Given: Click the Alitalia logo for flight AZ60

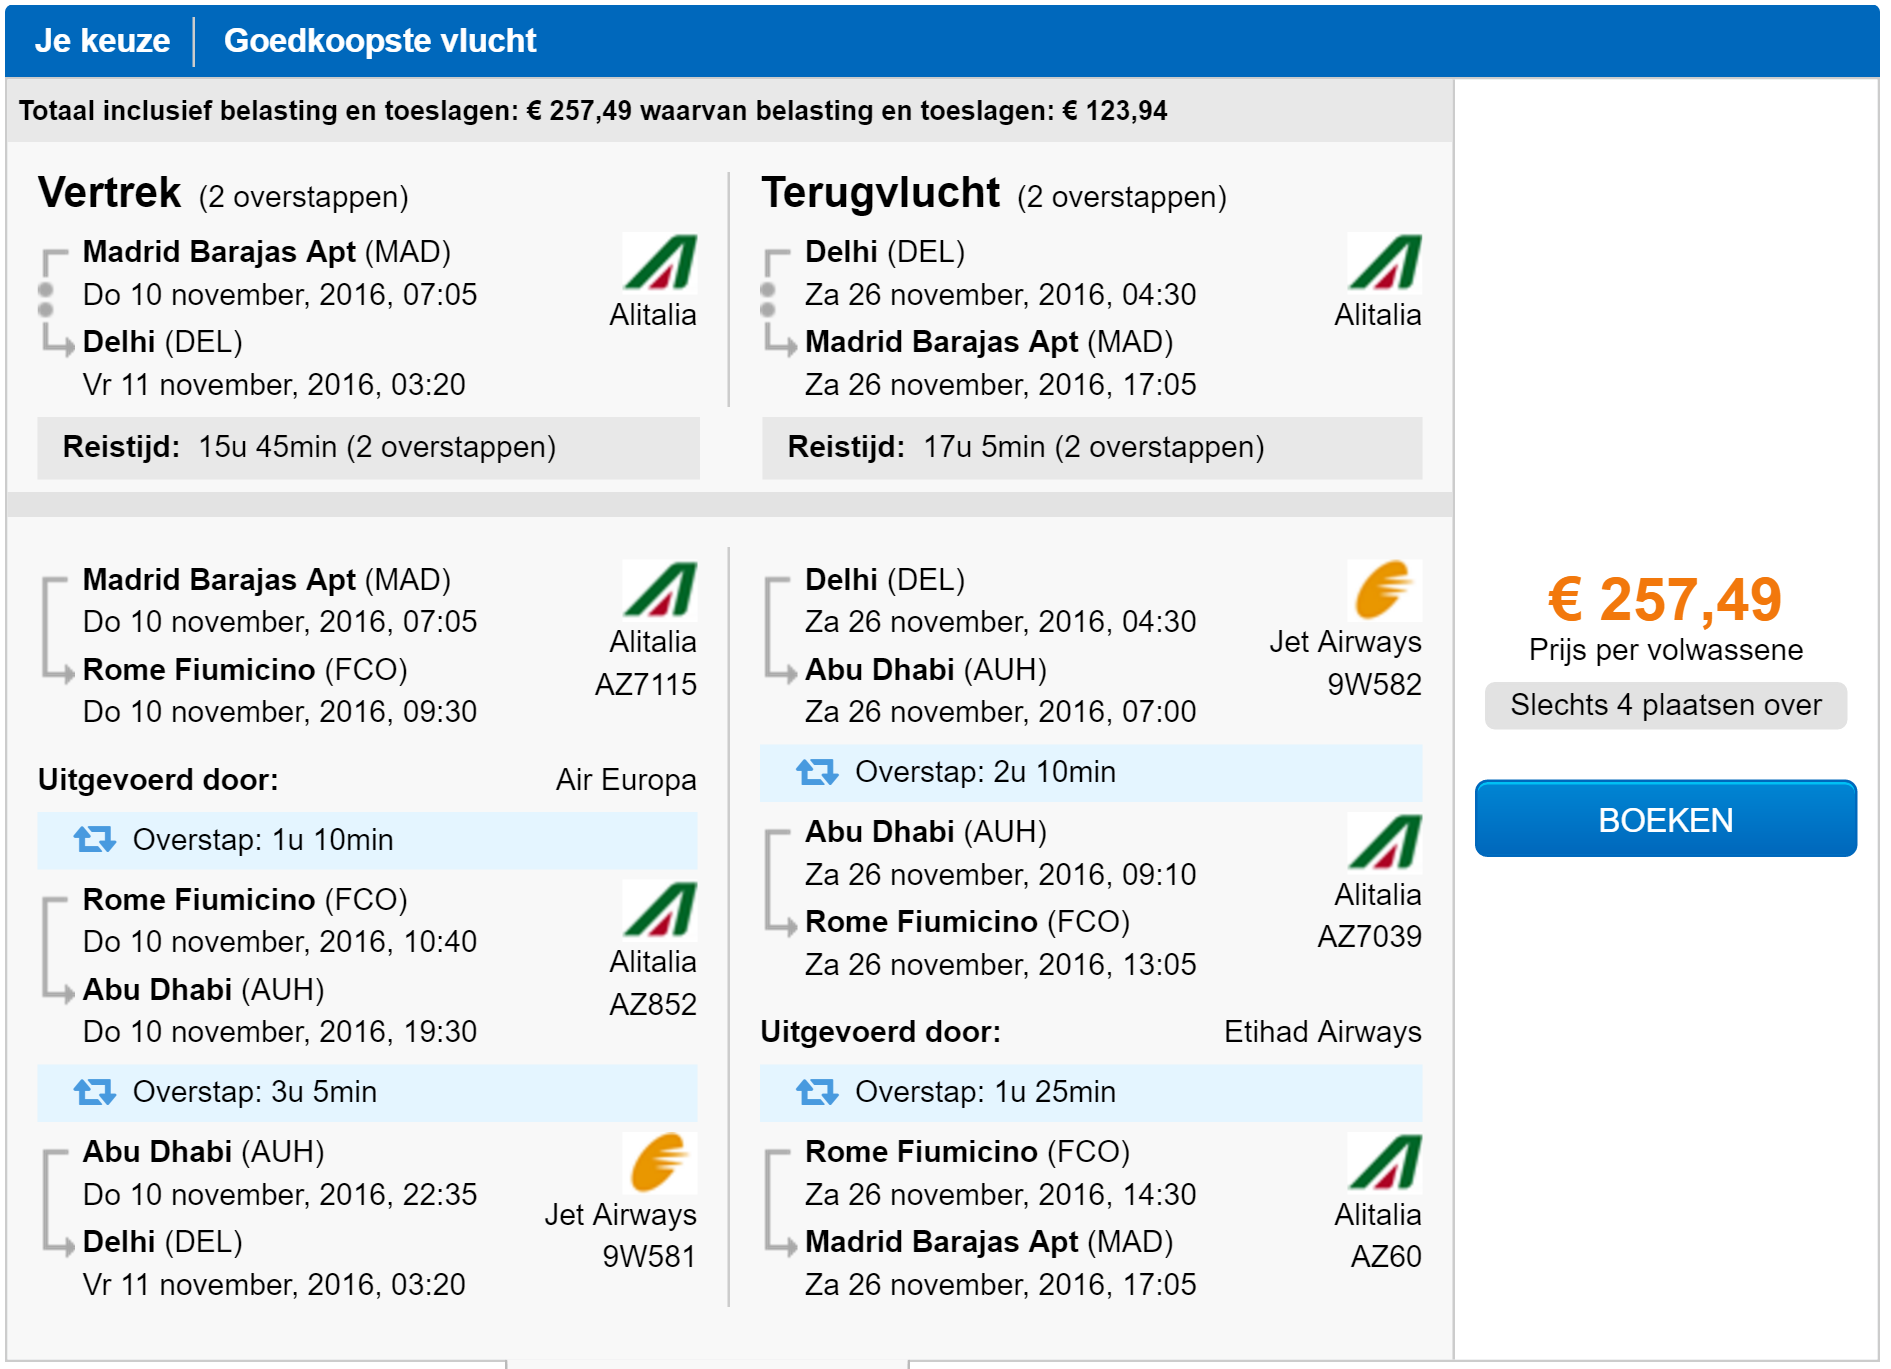Looking at the screenshot, I should (x=1384, y=1162).
